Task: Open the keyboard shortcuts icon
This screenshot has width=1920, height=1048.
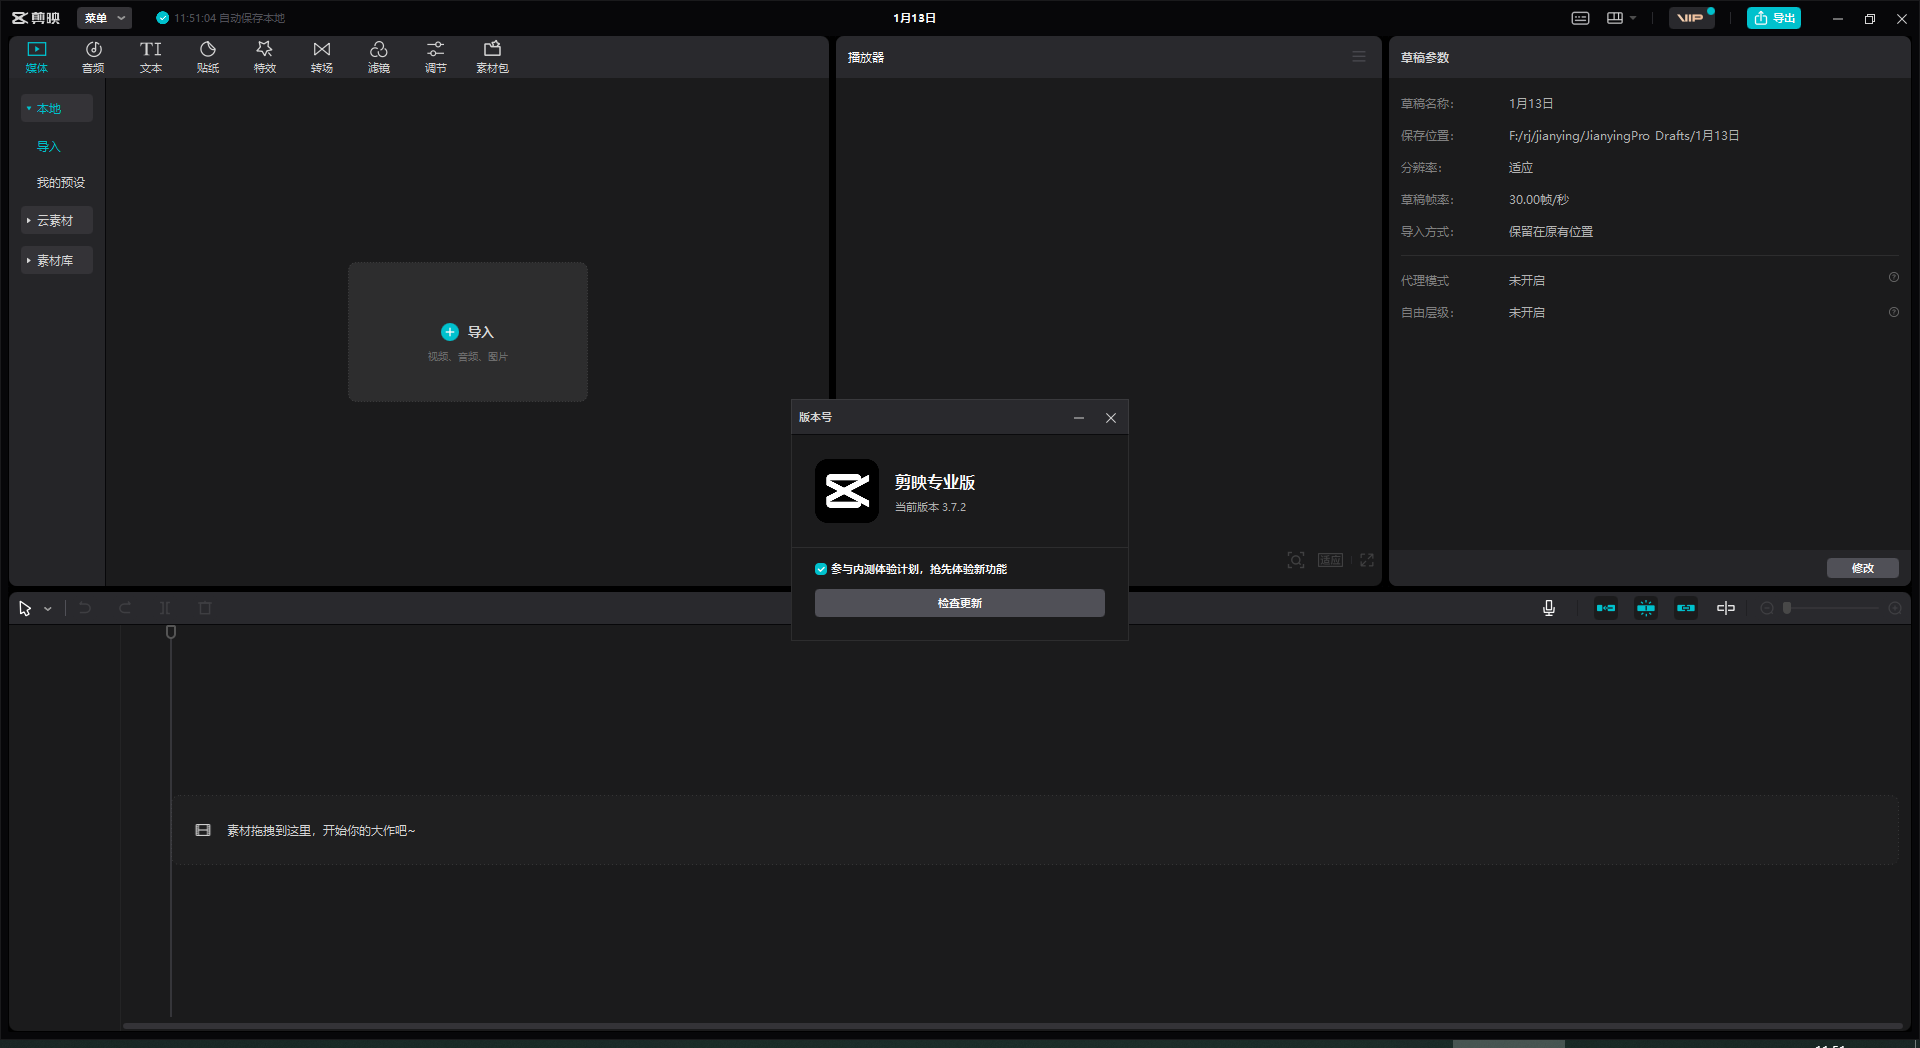Action: click(1580, 18)
